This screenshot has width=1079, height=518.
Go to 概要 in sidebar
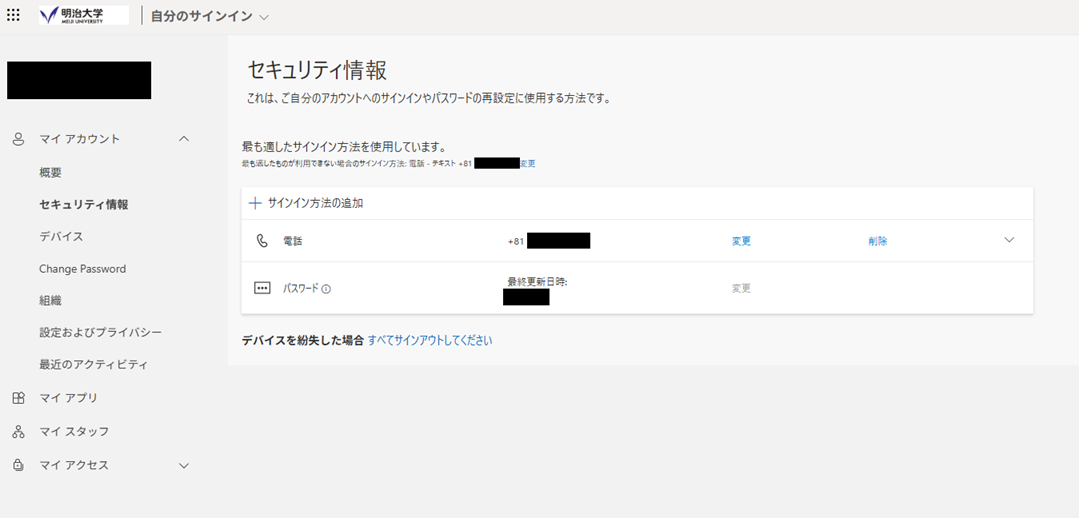coord(50,173)
